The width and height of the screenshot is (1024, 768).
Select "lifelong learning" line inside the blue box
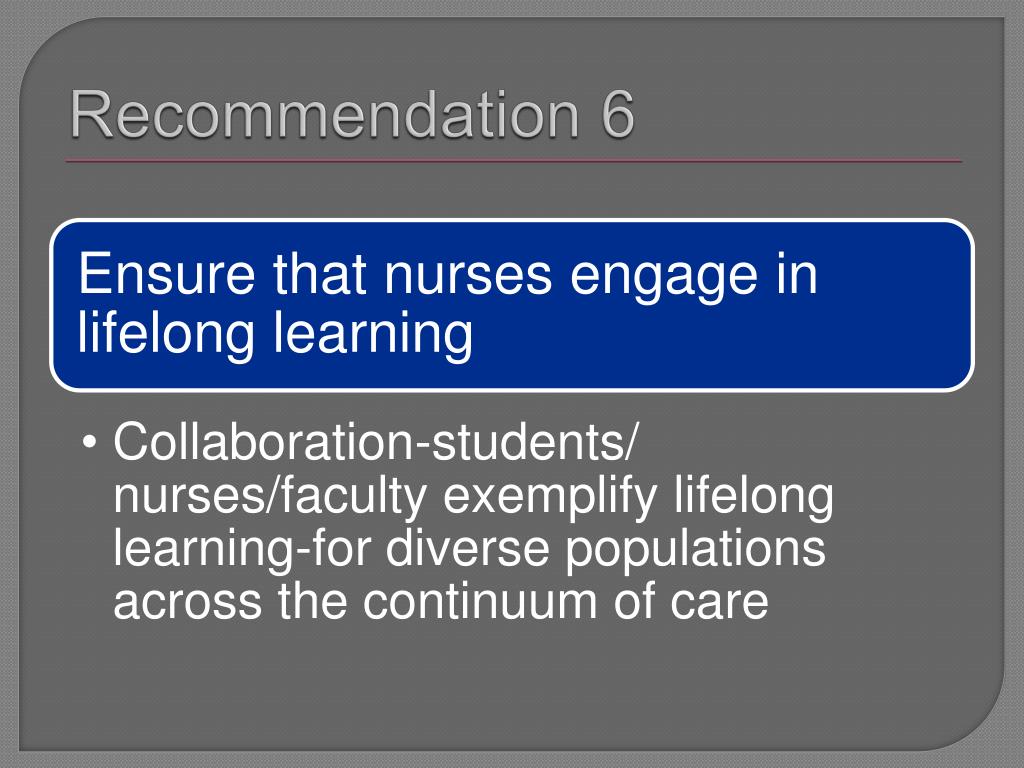point(275,334)
